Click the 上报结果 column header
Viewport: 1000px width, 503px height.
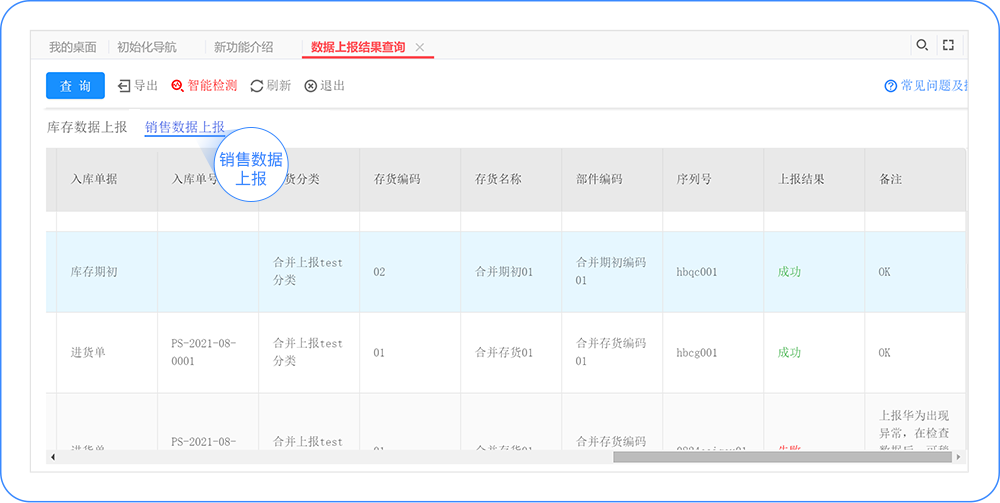tap(801, 179)
